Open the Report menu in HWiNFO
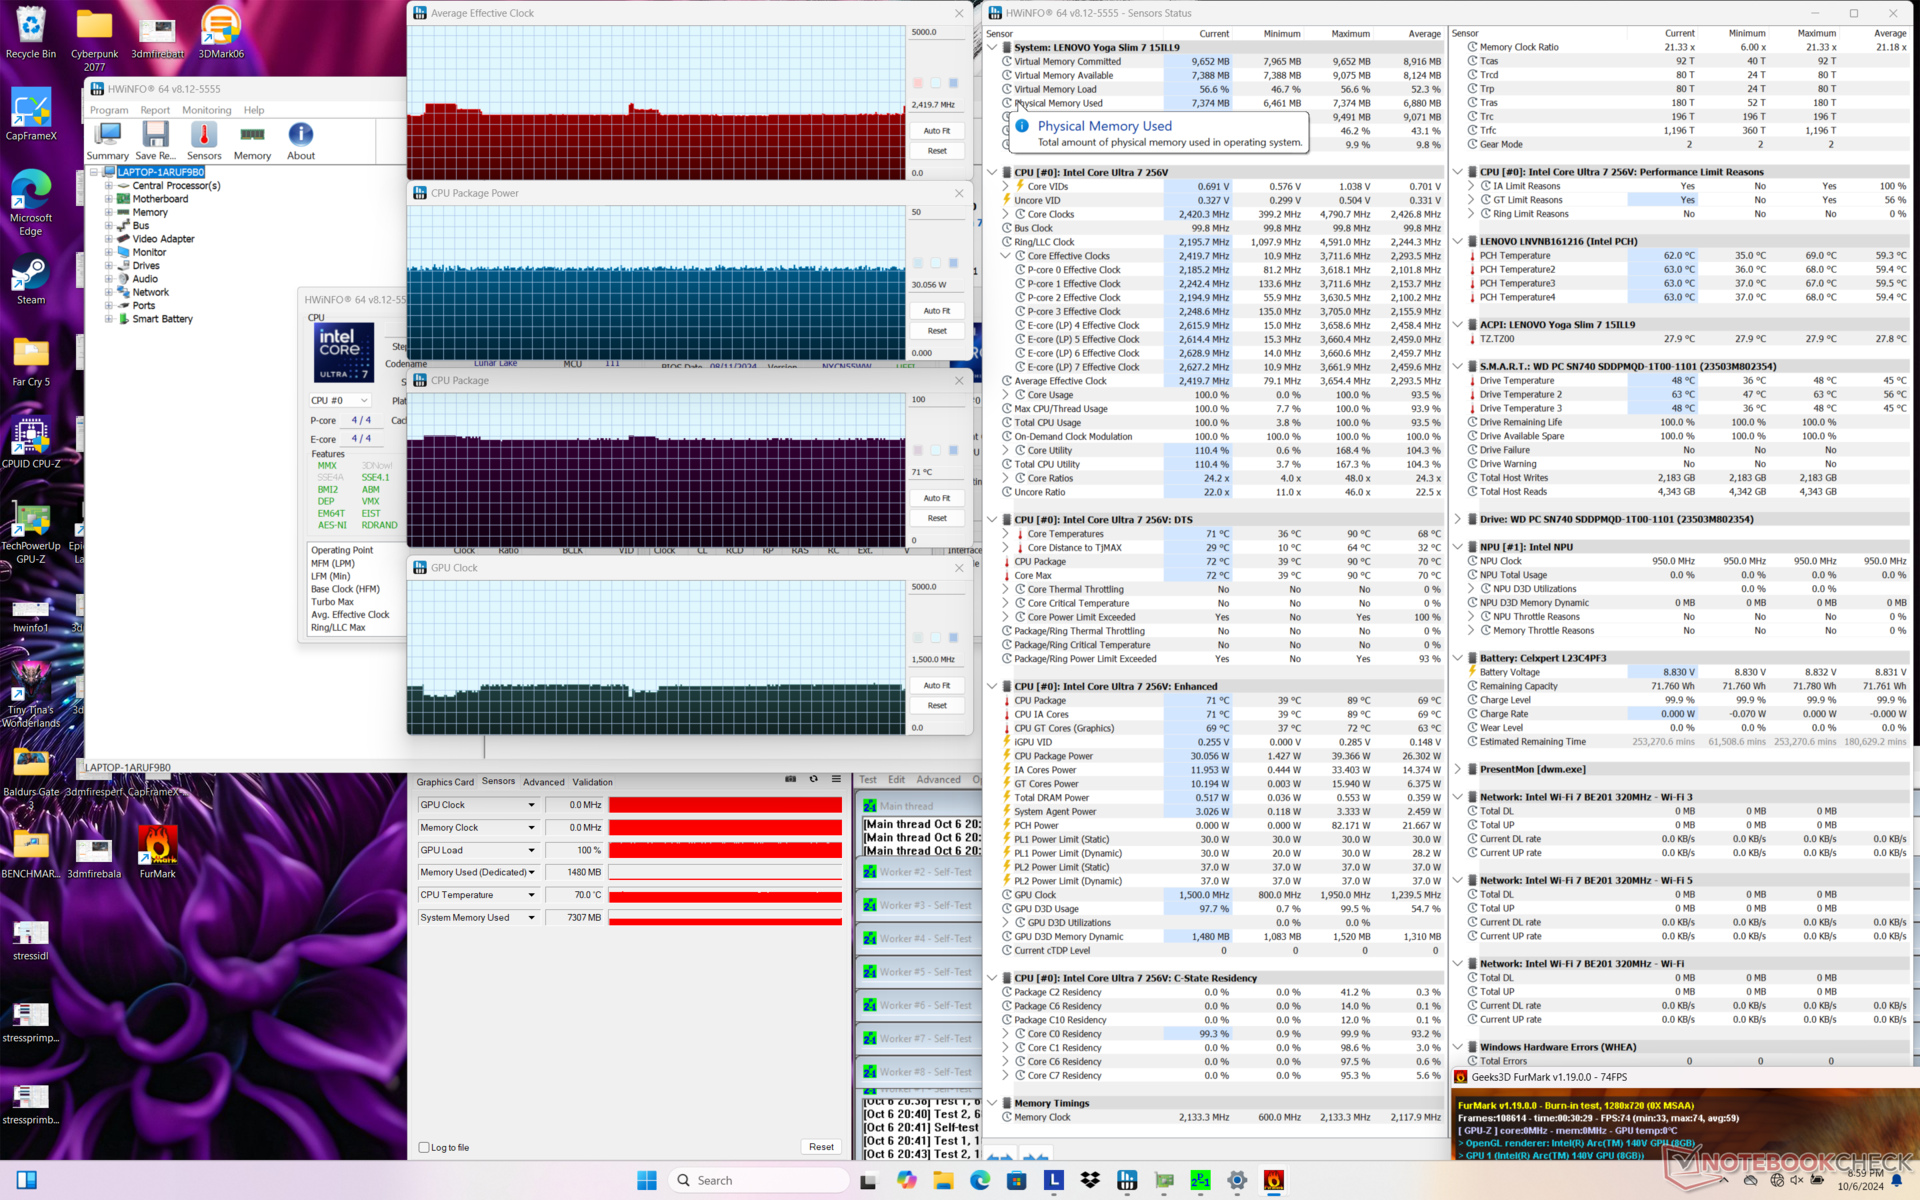 tap(155, 110)
